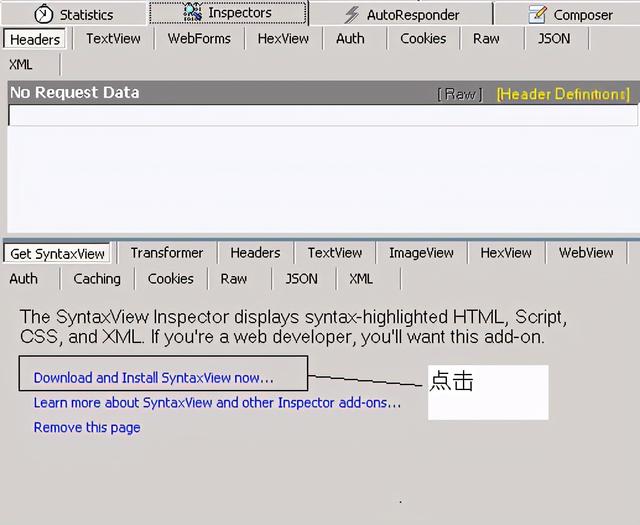
Task: Click the Statistics stopwatch icon
Action: [x=44, y=15]
